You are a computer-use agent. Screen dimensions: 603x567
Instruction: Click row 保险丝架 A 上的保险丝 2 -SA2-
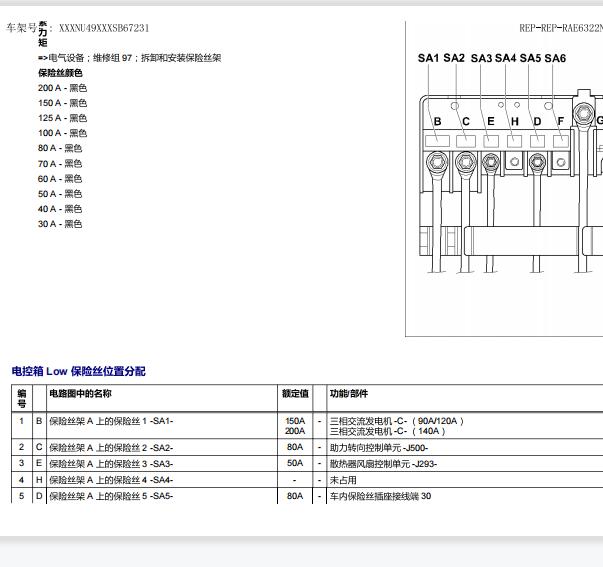[x=111, y=447]
